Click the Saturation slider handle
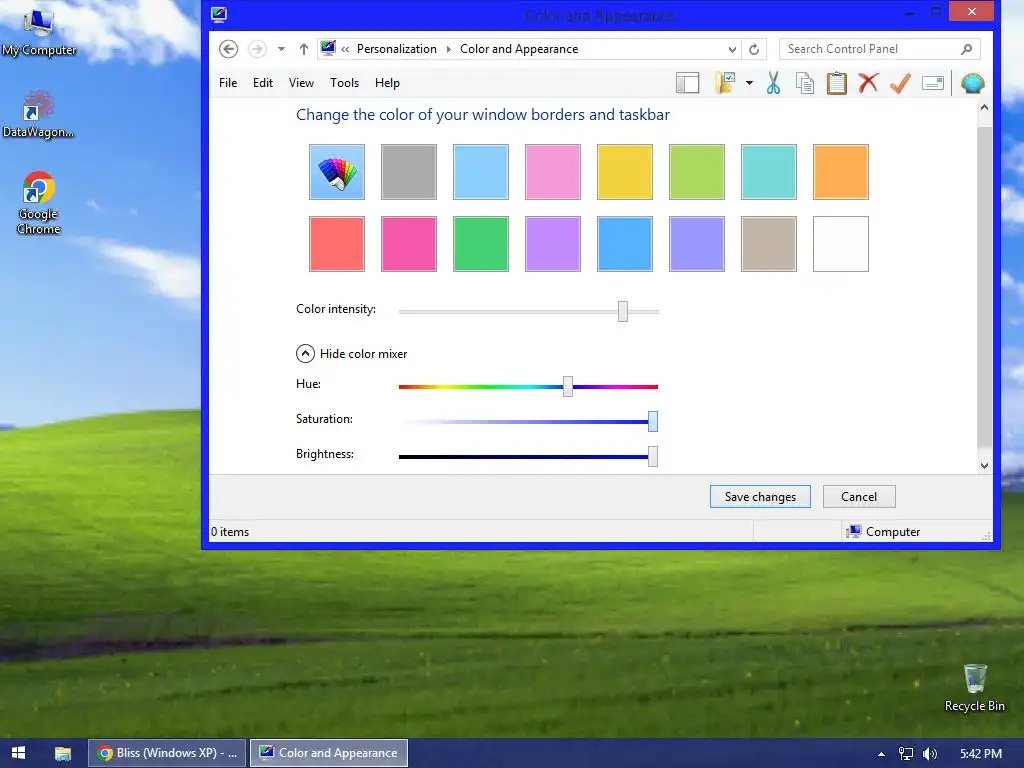 [x=652, y=421]
